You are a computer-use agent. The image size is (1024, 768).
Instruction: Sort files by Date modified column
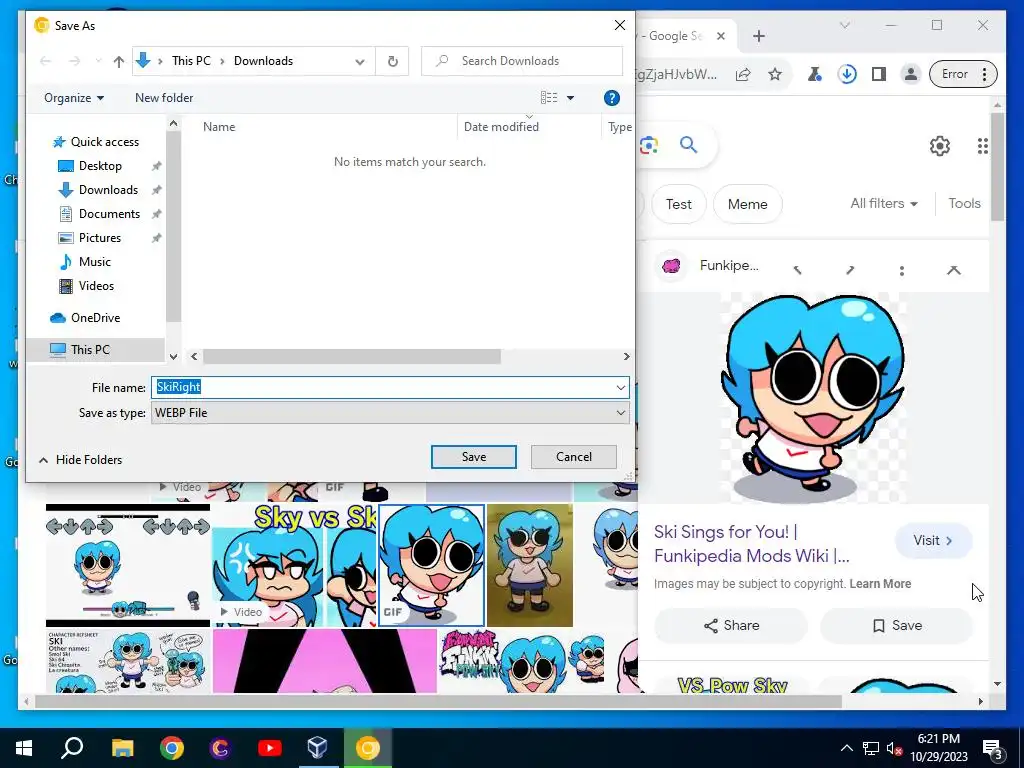pyautogui.click(x=501, y=127)
